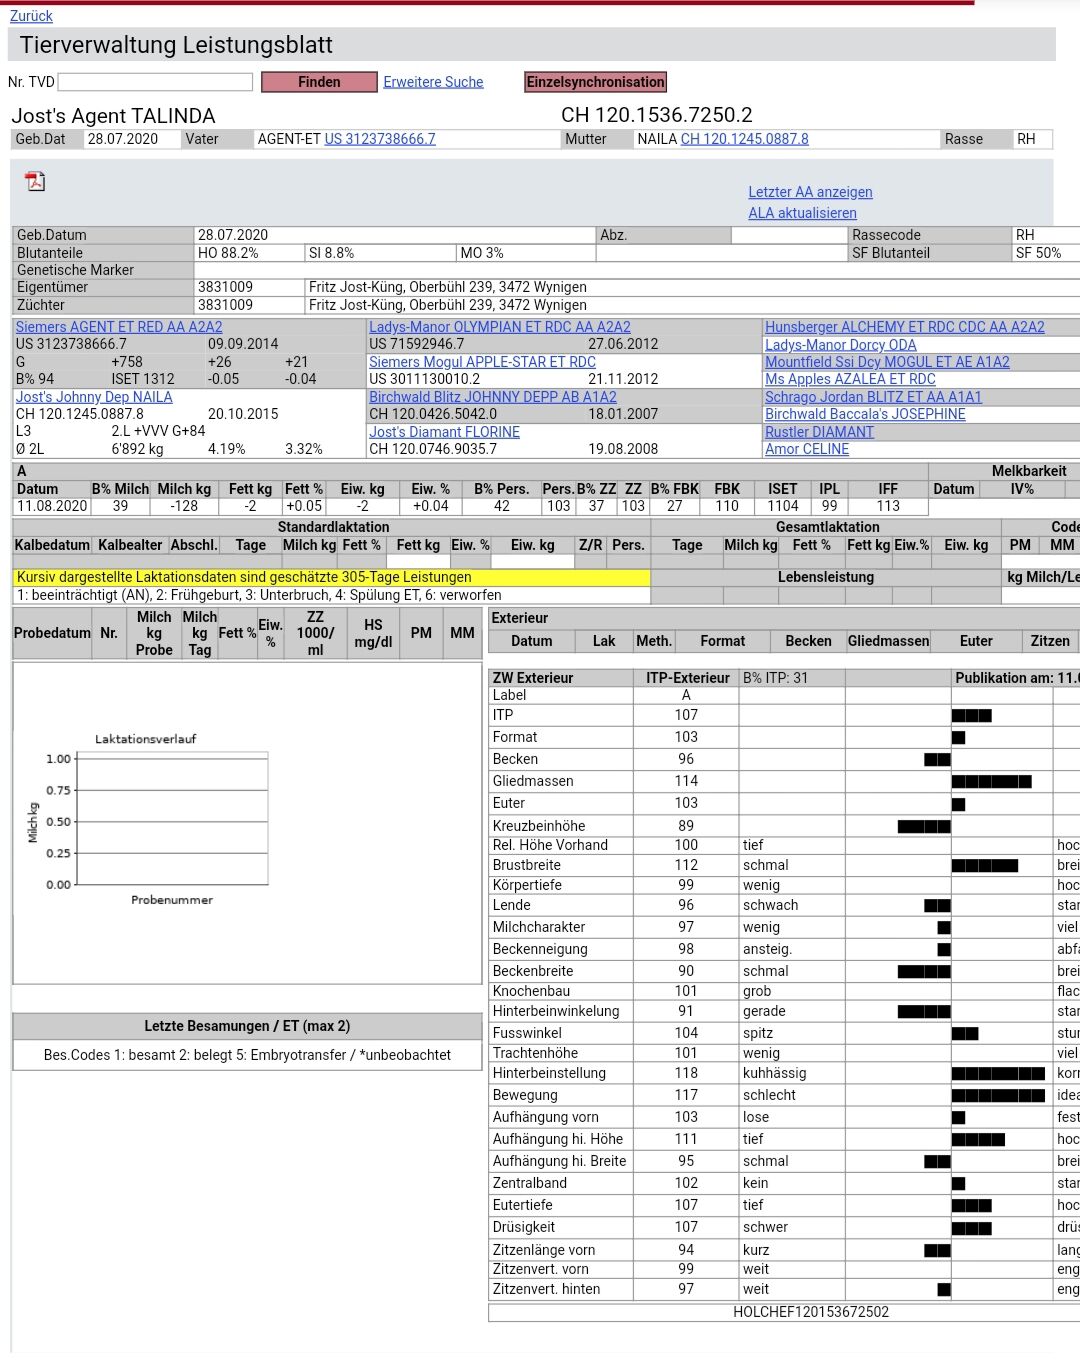Open Jost's Johnny Dep NAILA link
The image size is (1080, 1365).
pos(94,397)
